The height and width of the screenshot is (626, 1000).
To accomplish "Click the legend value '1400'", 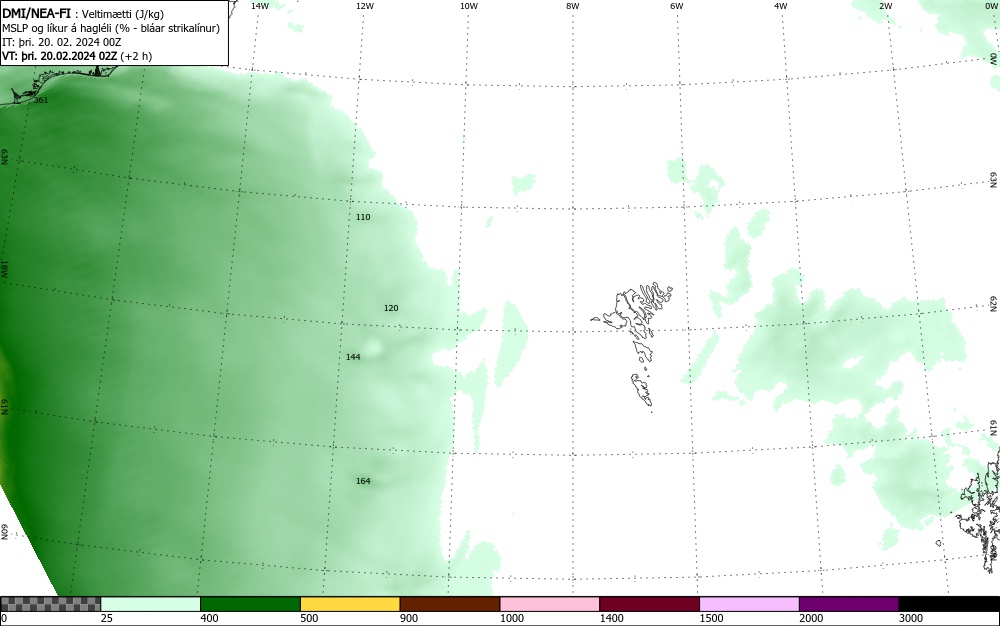I will (x=612, y=618).
